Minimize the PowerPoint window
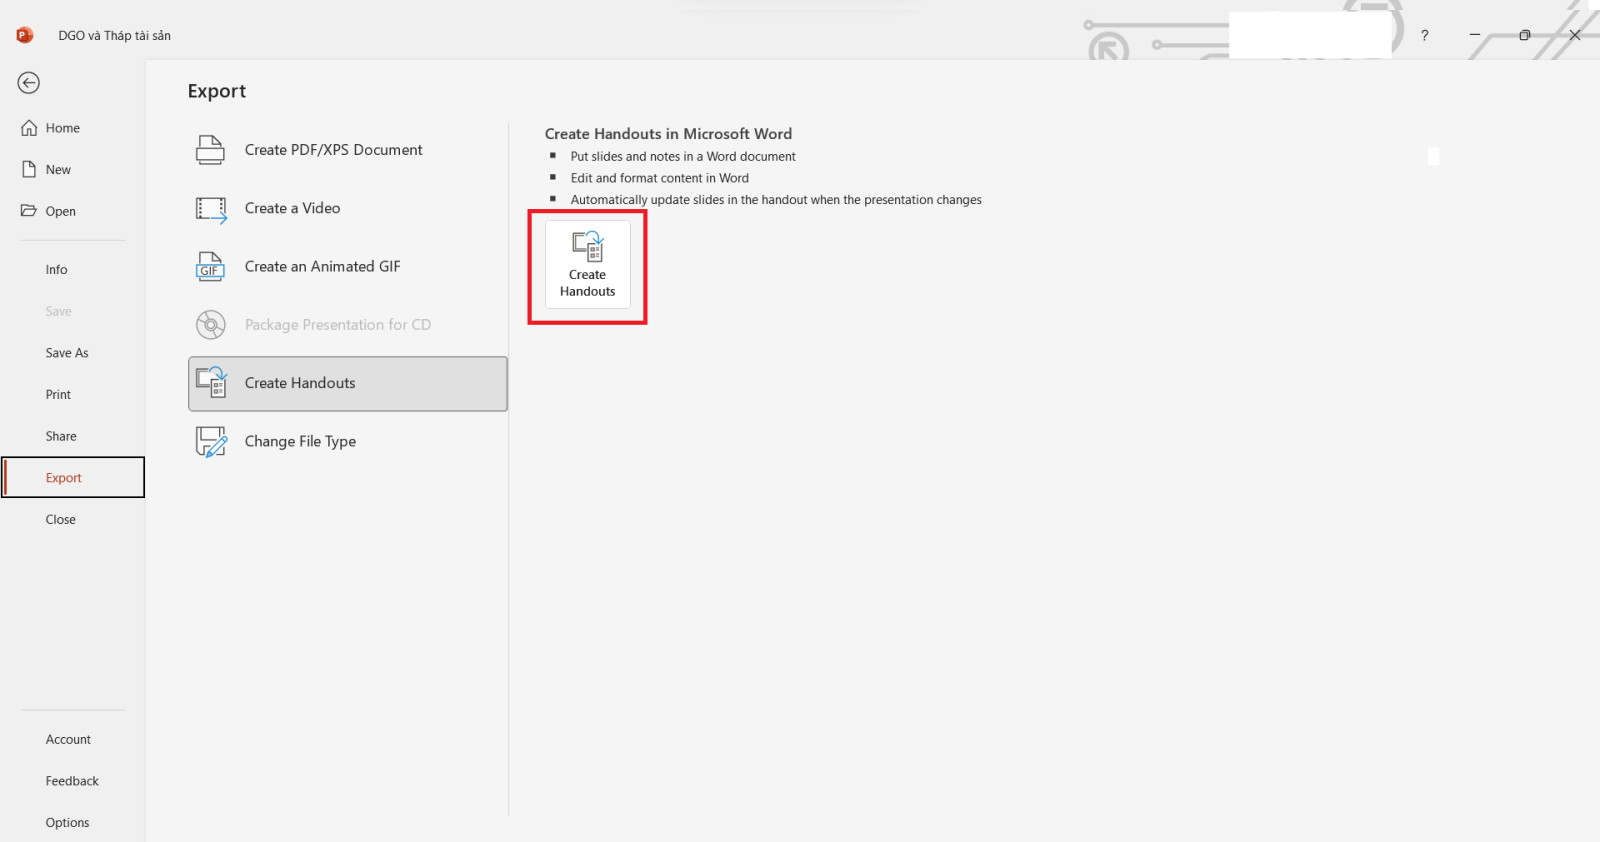The image size is (1600, 842). pos(1474,35)
